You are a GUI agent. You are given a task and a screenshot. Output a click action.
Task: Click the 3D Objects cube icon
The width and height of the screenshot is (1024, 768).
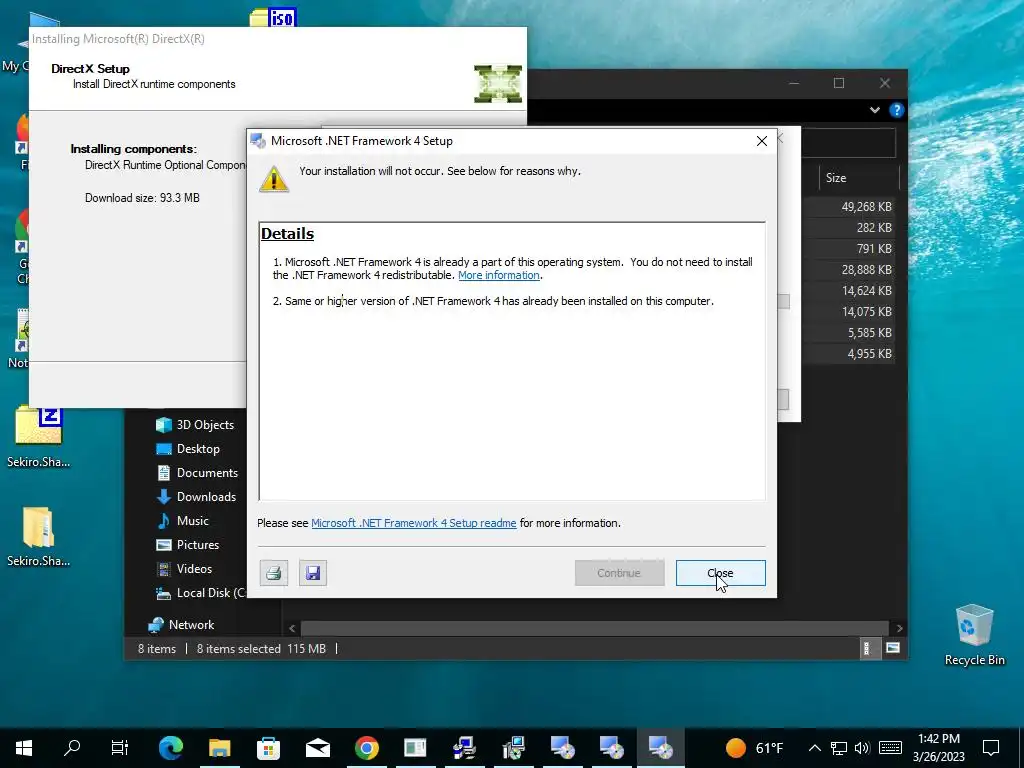[x=163, y=424]
